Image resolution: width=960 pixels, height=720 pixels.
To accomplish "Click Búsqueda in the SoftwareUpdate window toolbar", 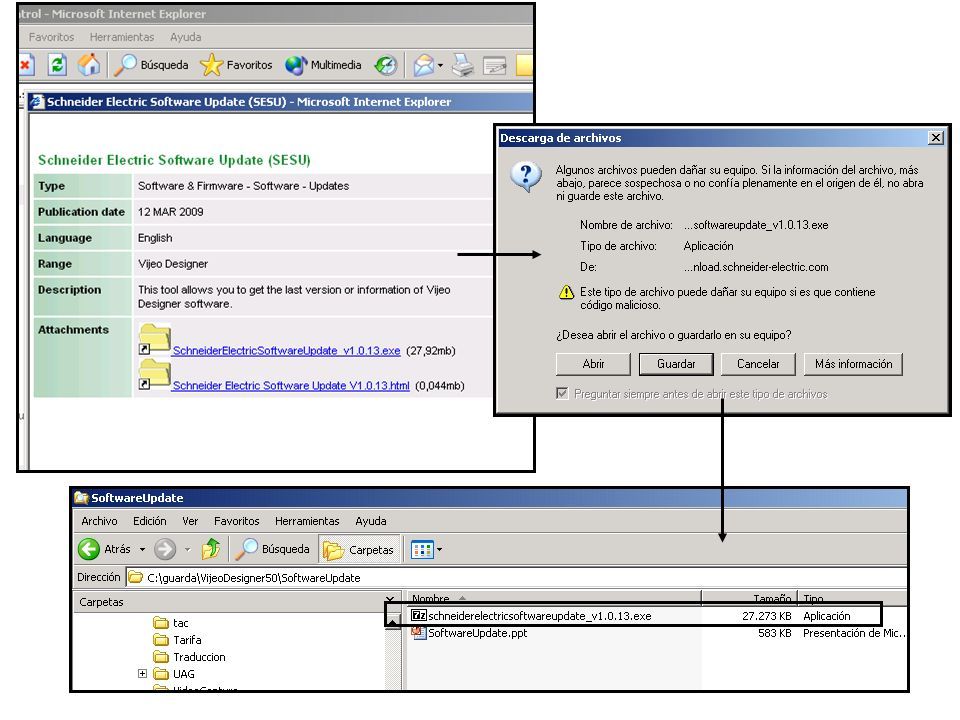I will 272,549.
